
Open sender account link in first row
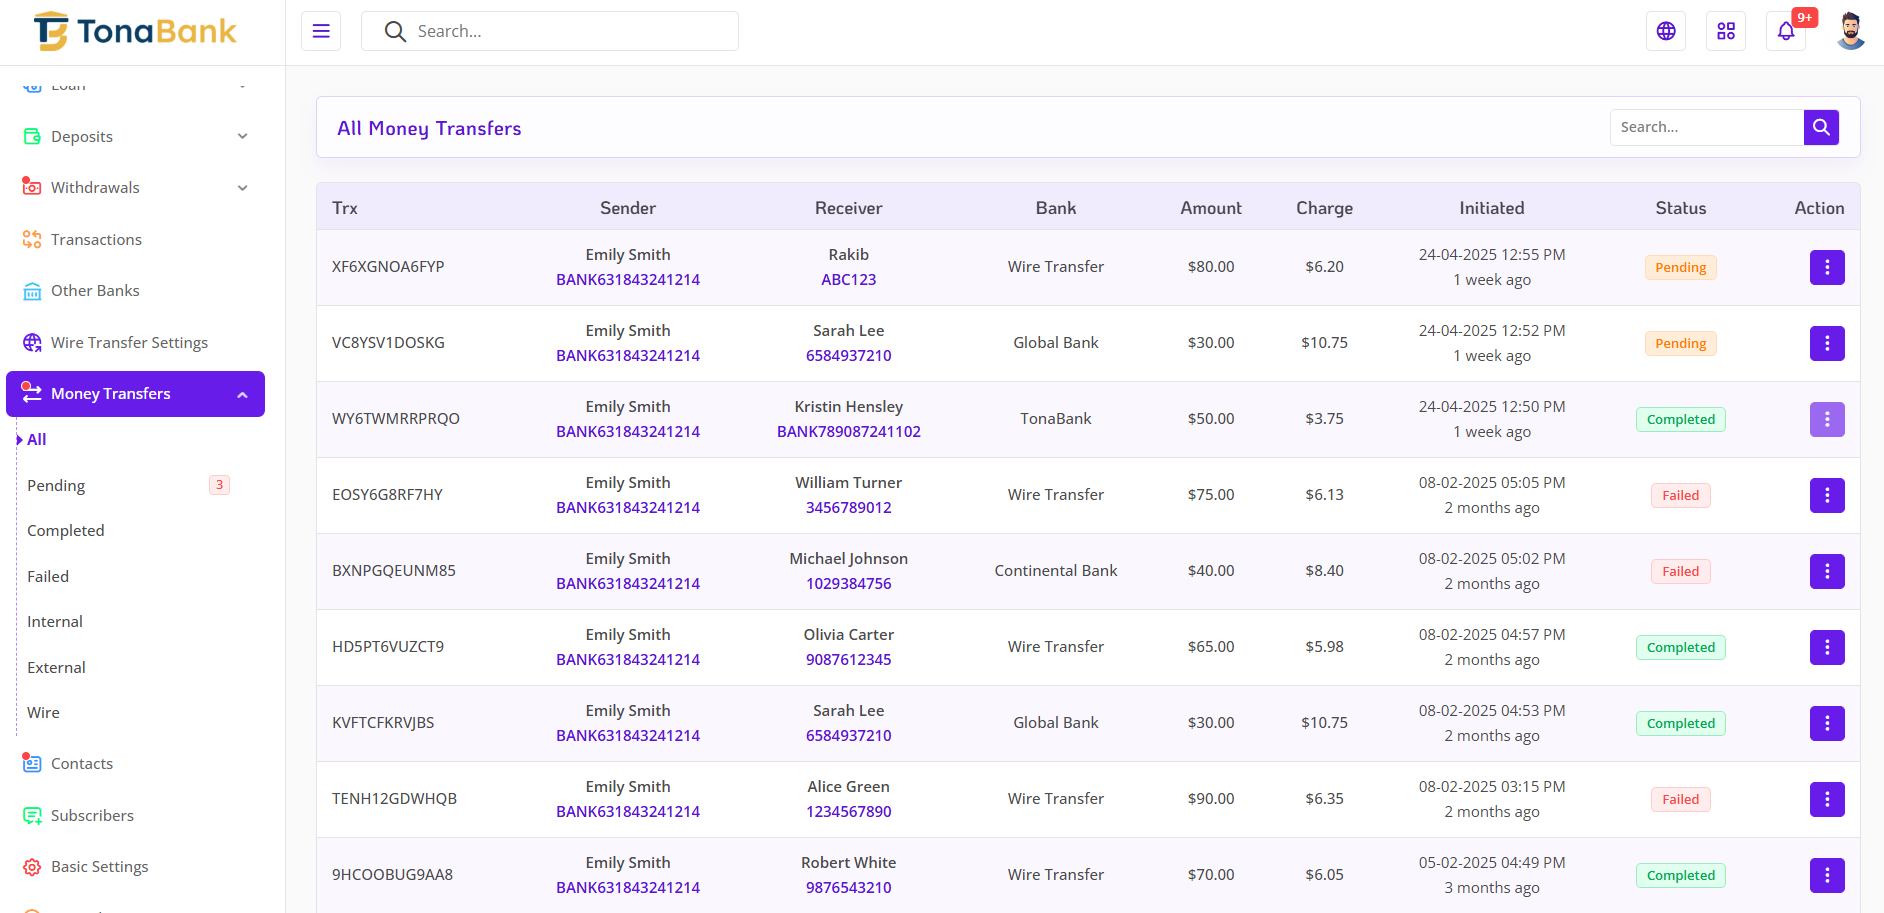pos(628,280)
